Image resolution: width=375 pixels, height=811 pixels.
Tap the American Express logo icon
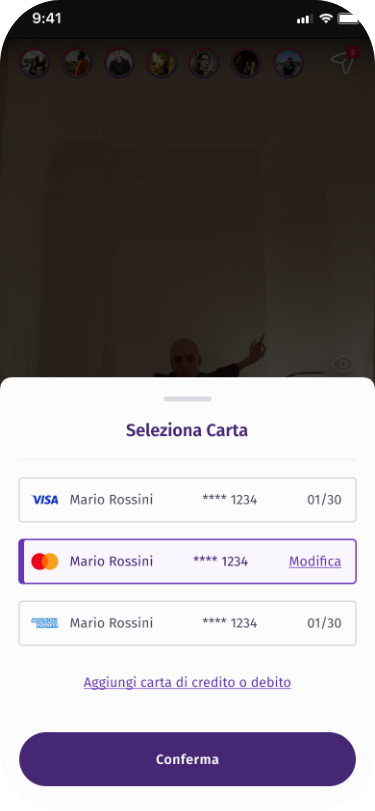(45, 623)
